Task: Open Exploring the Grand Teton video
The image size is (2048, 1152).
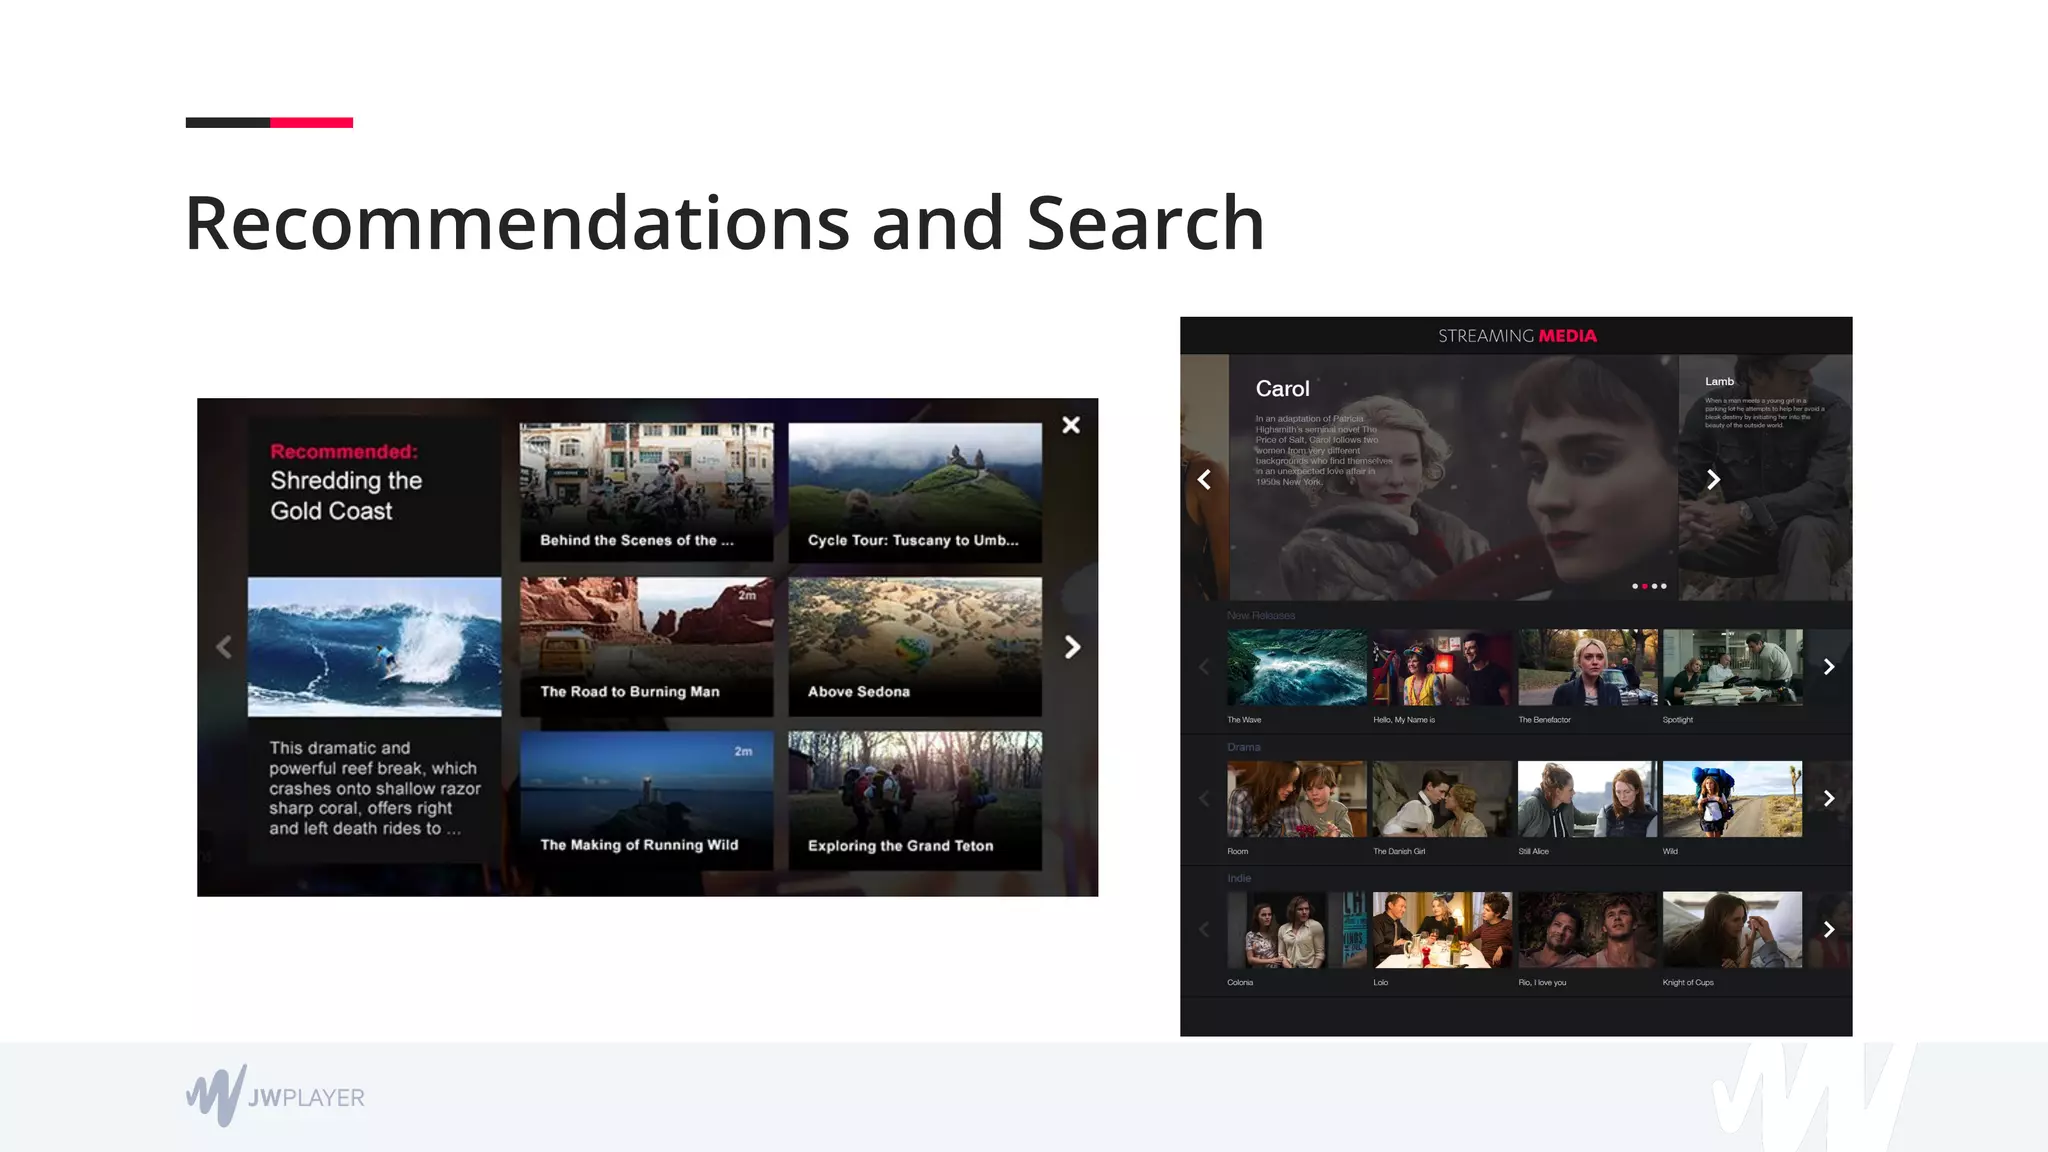Action: 914,800
